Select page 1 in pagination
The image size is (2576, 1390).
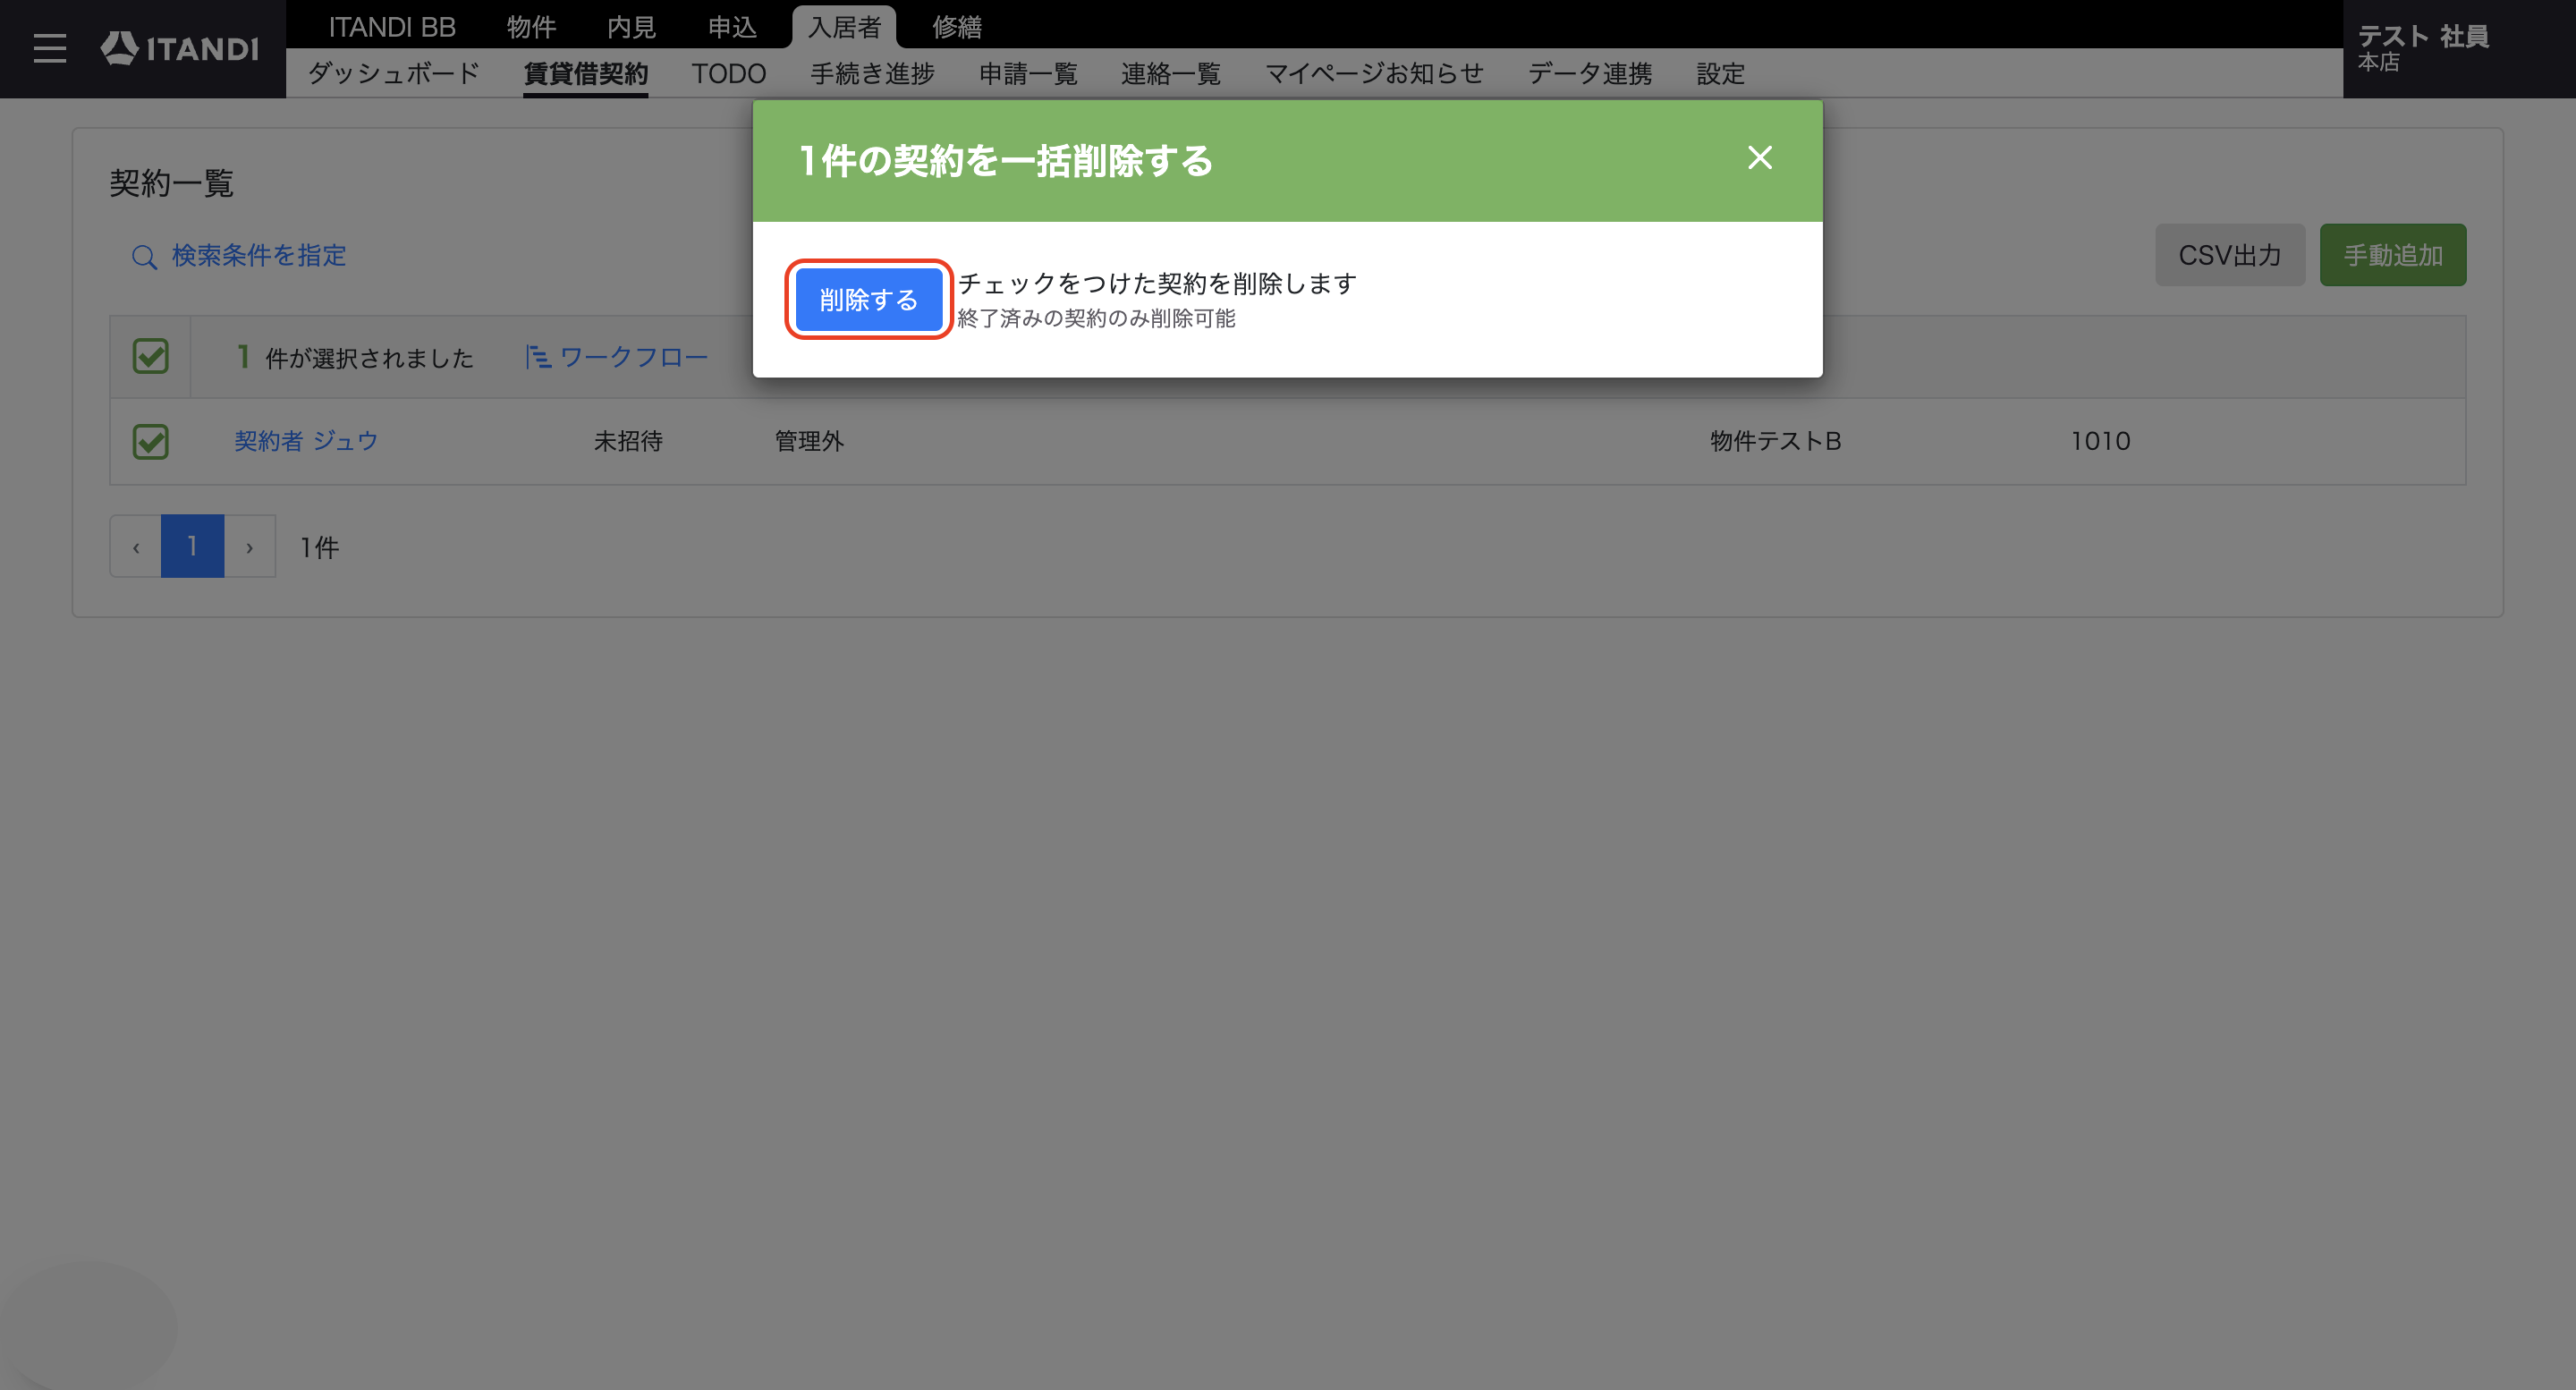[192, 546]
